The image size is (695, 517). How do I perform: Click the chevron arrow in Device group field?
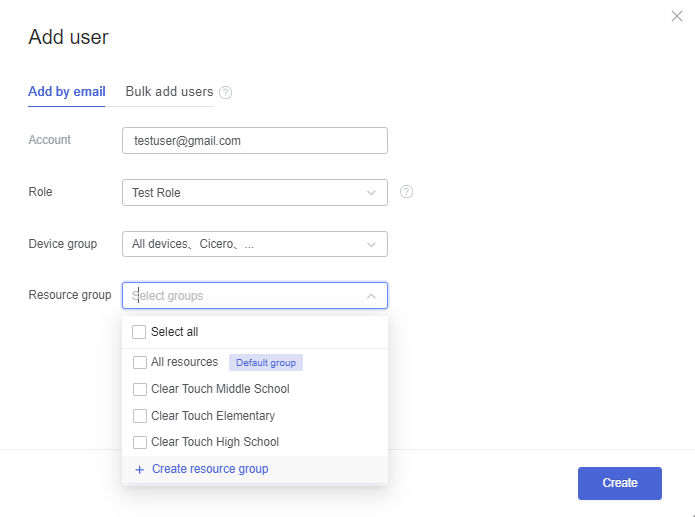tap(371, 244)
